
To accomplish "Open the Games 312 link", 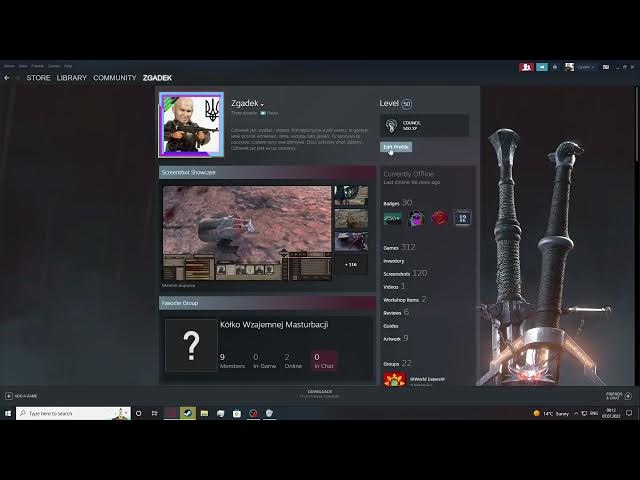I will click(x=399, y=247).
